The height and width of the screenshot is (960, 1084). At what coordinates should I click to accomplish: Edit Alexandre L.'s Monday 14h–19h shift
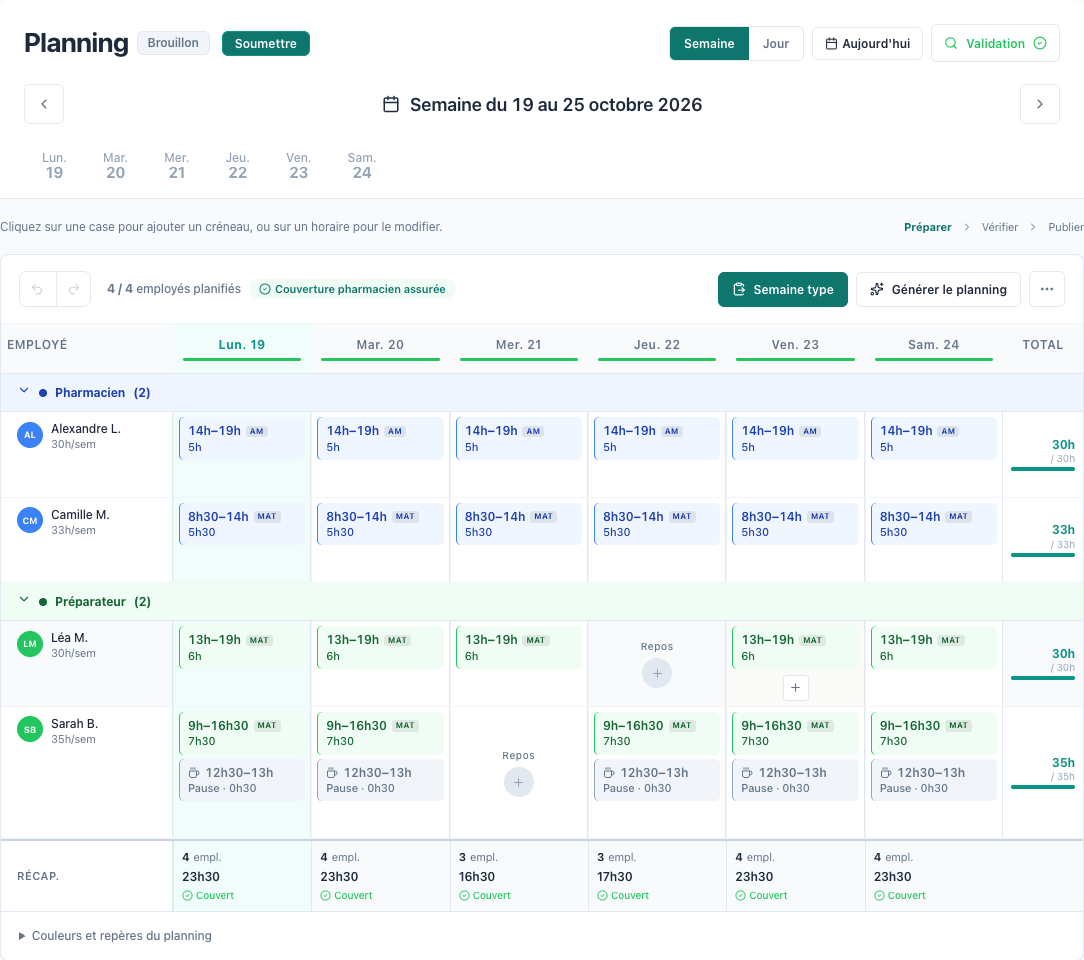pos(242,438)
